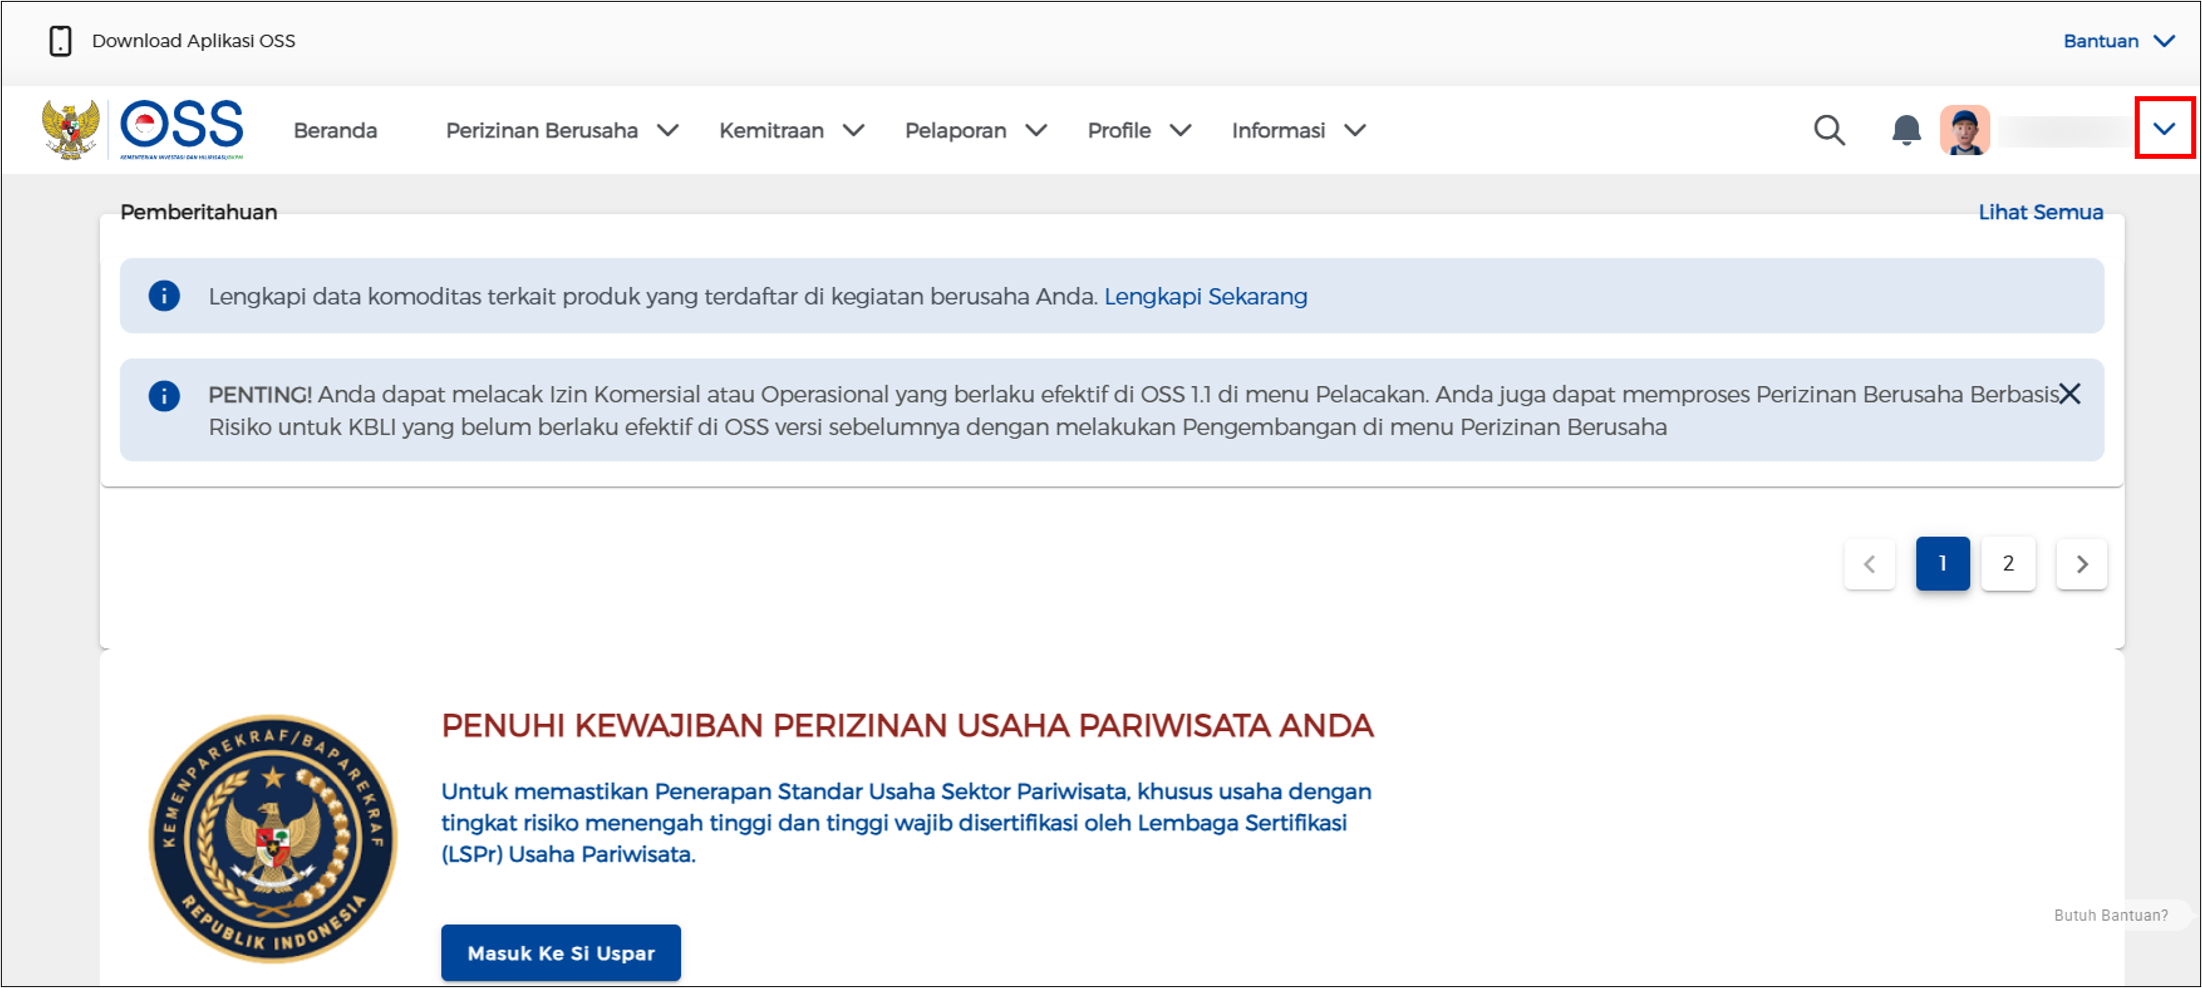Screen dimensions: 2202x988
Task: Click Lihat Semua to view all notifications
Action: [x=2039, y=212]
